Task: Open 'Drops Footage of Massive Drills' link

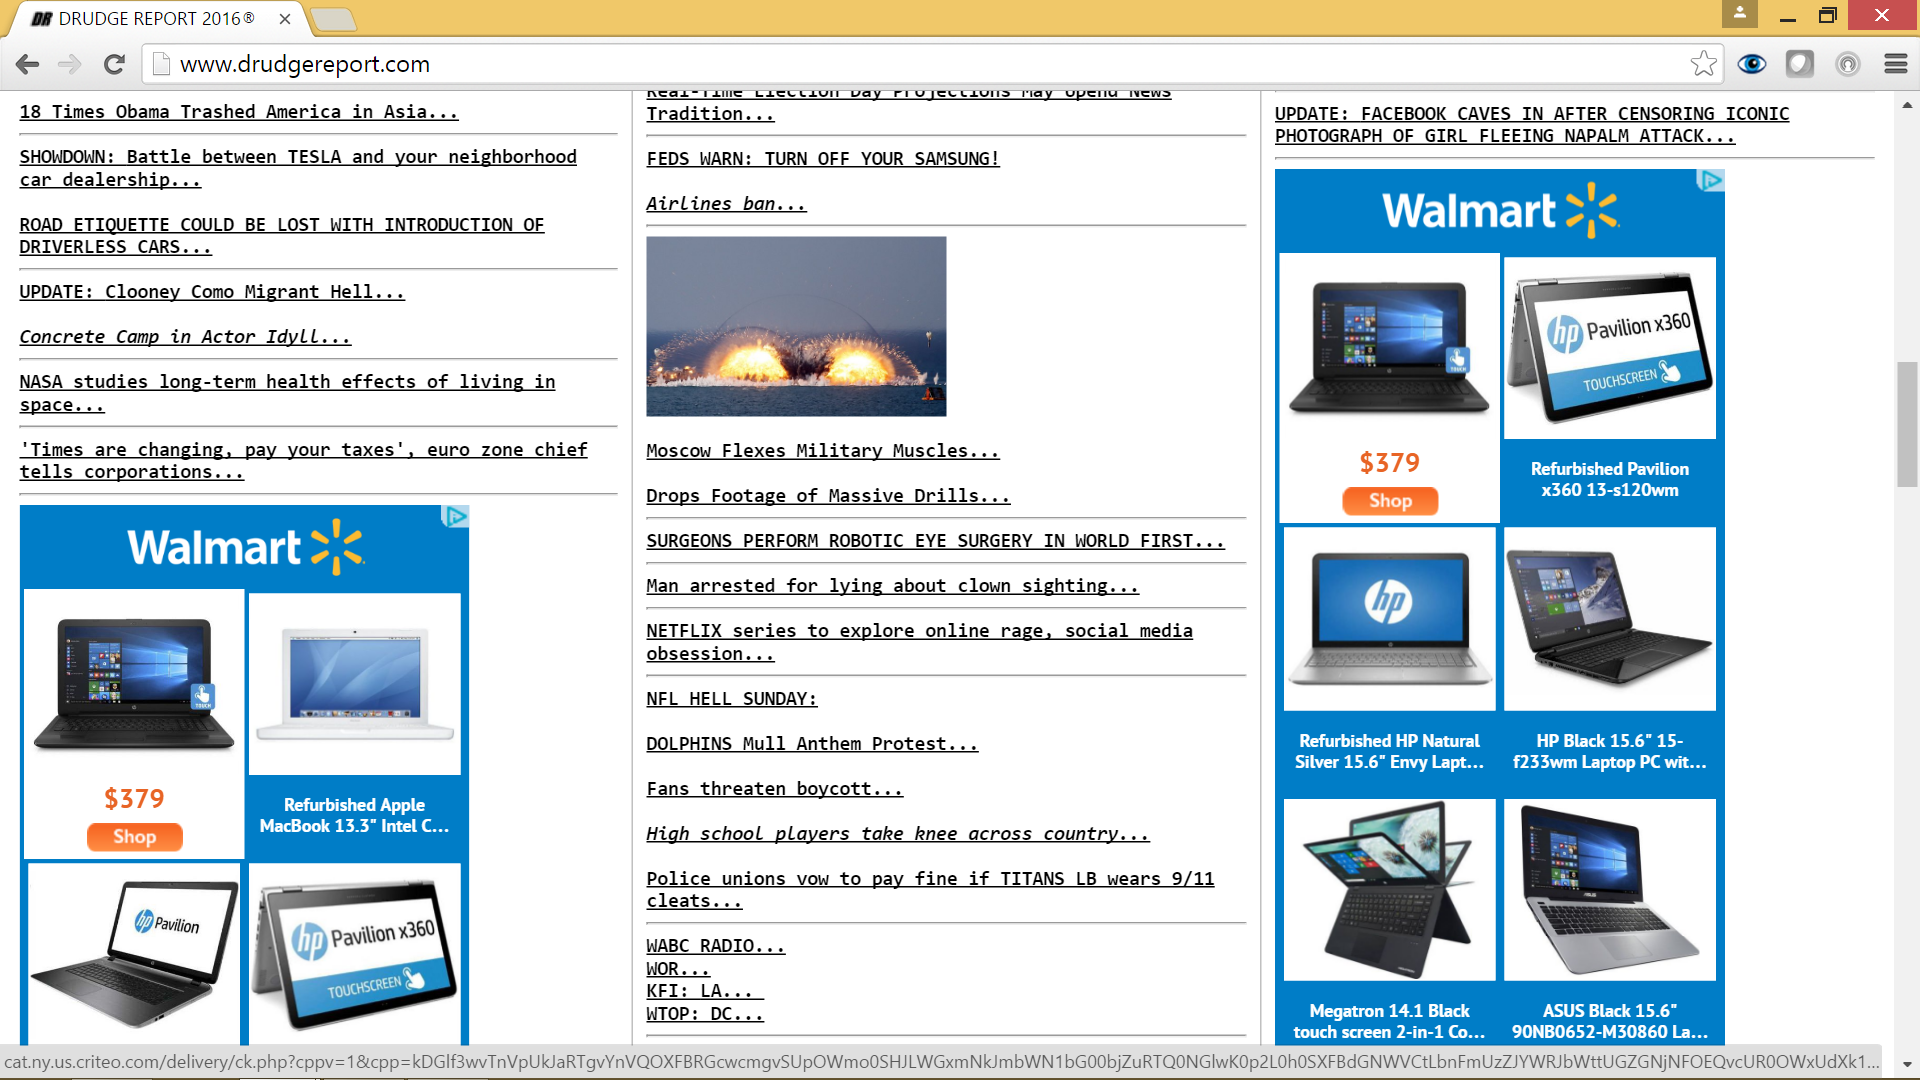Action: coord(828,496)
